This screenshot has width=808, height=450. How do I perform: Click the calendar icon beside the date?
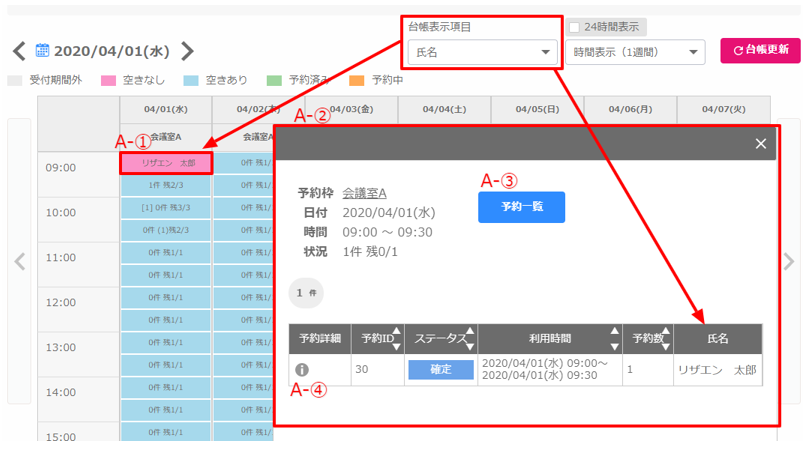pyautogui.click(x=42, y=51)
